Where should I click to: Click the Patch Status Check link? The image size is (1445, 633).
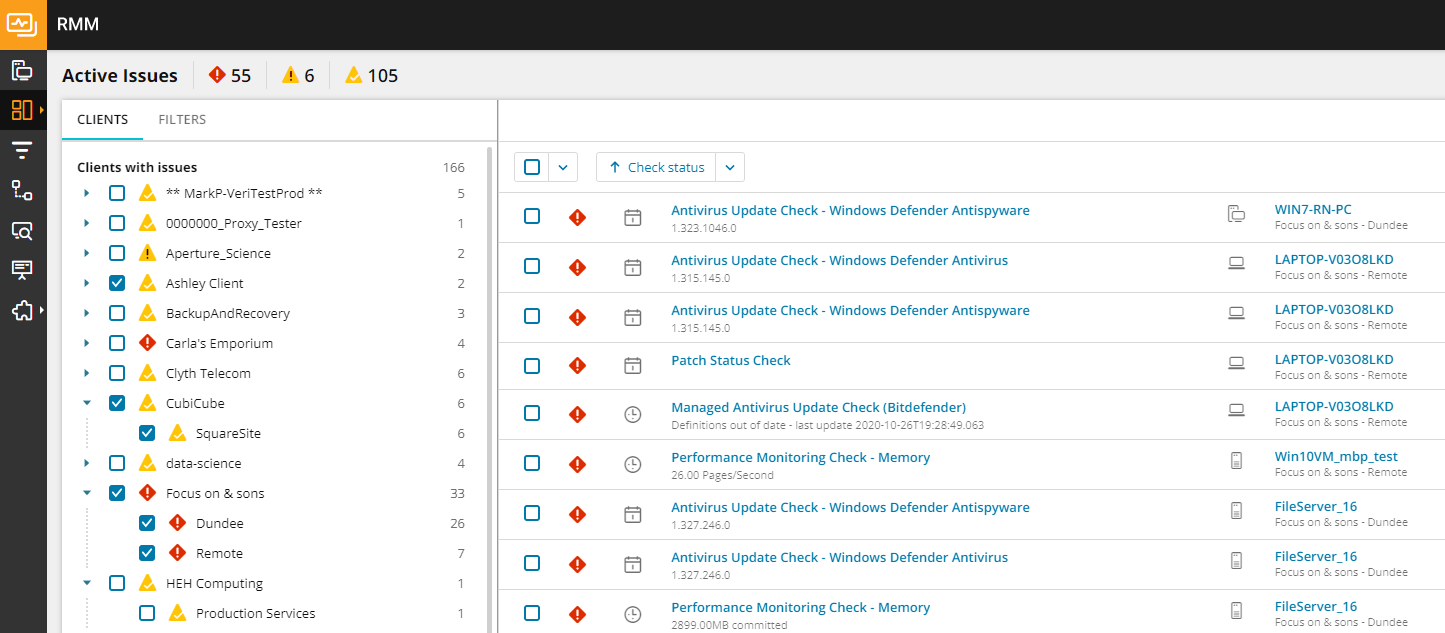tap(731, 360)
